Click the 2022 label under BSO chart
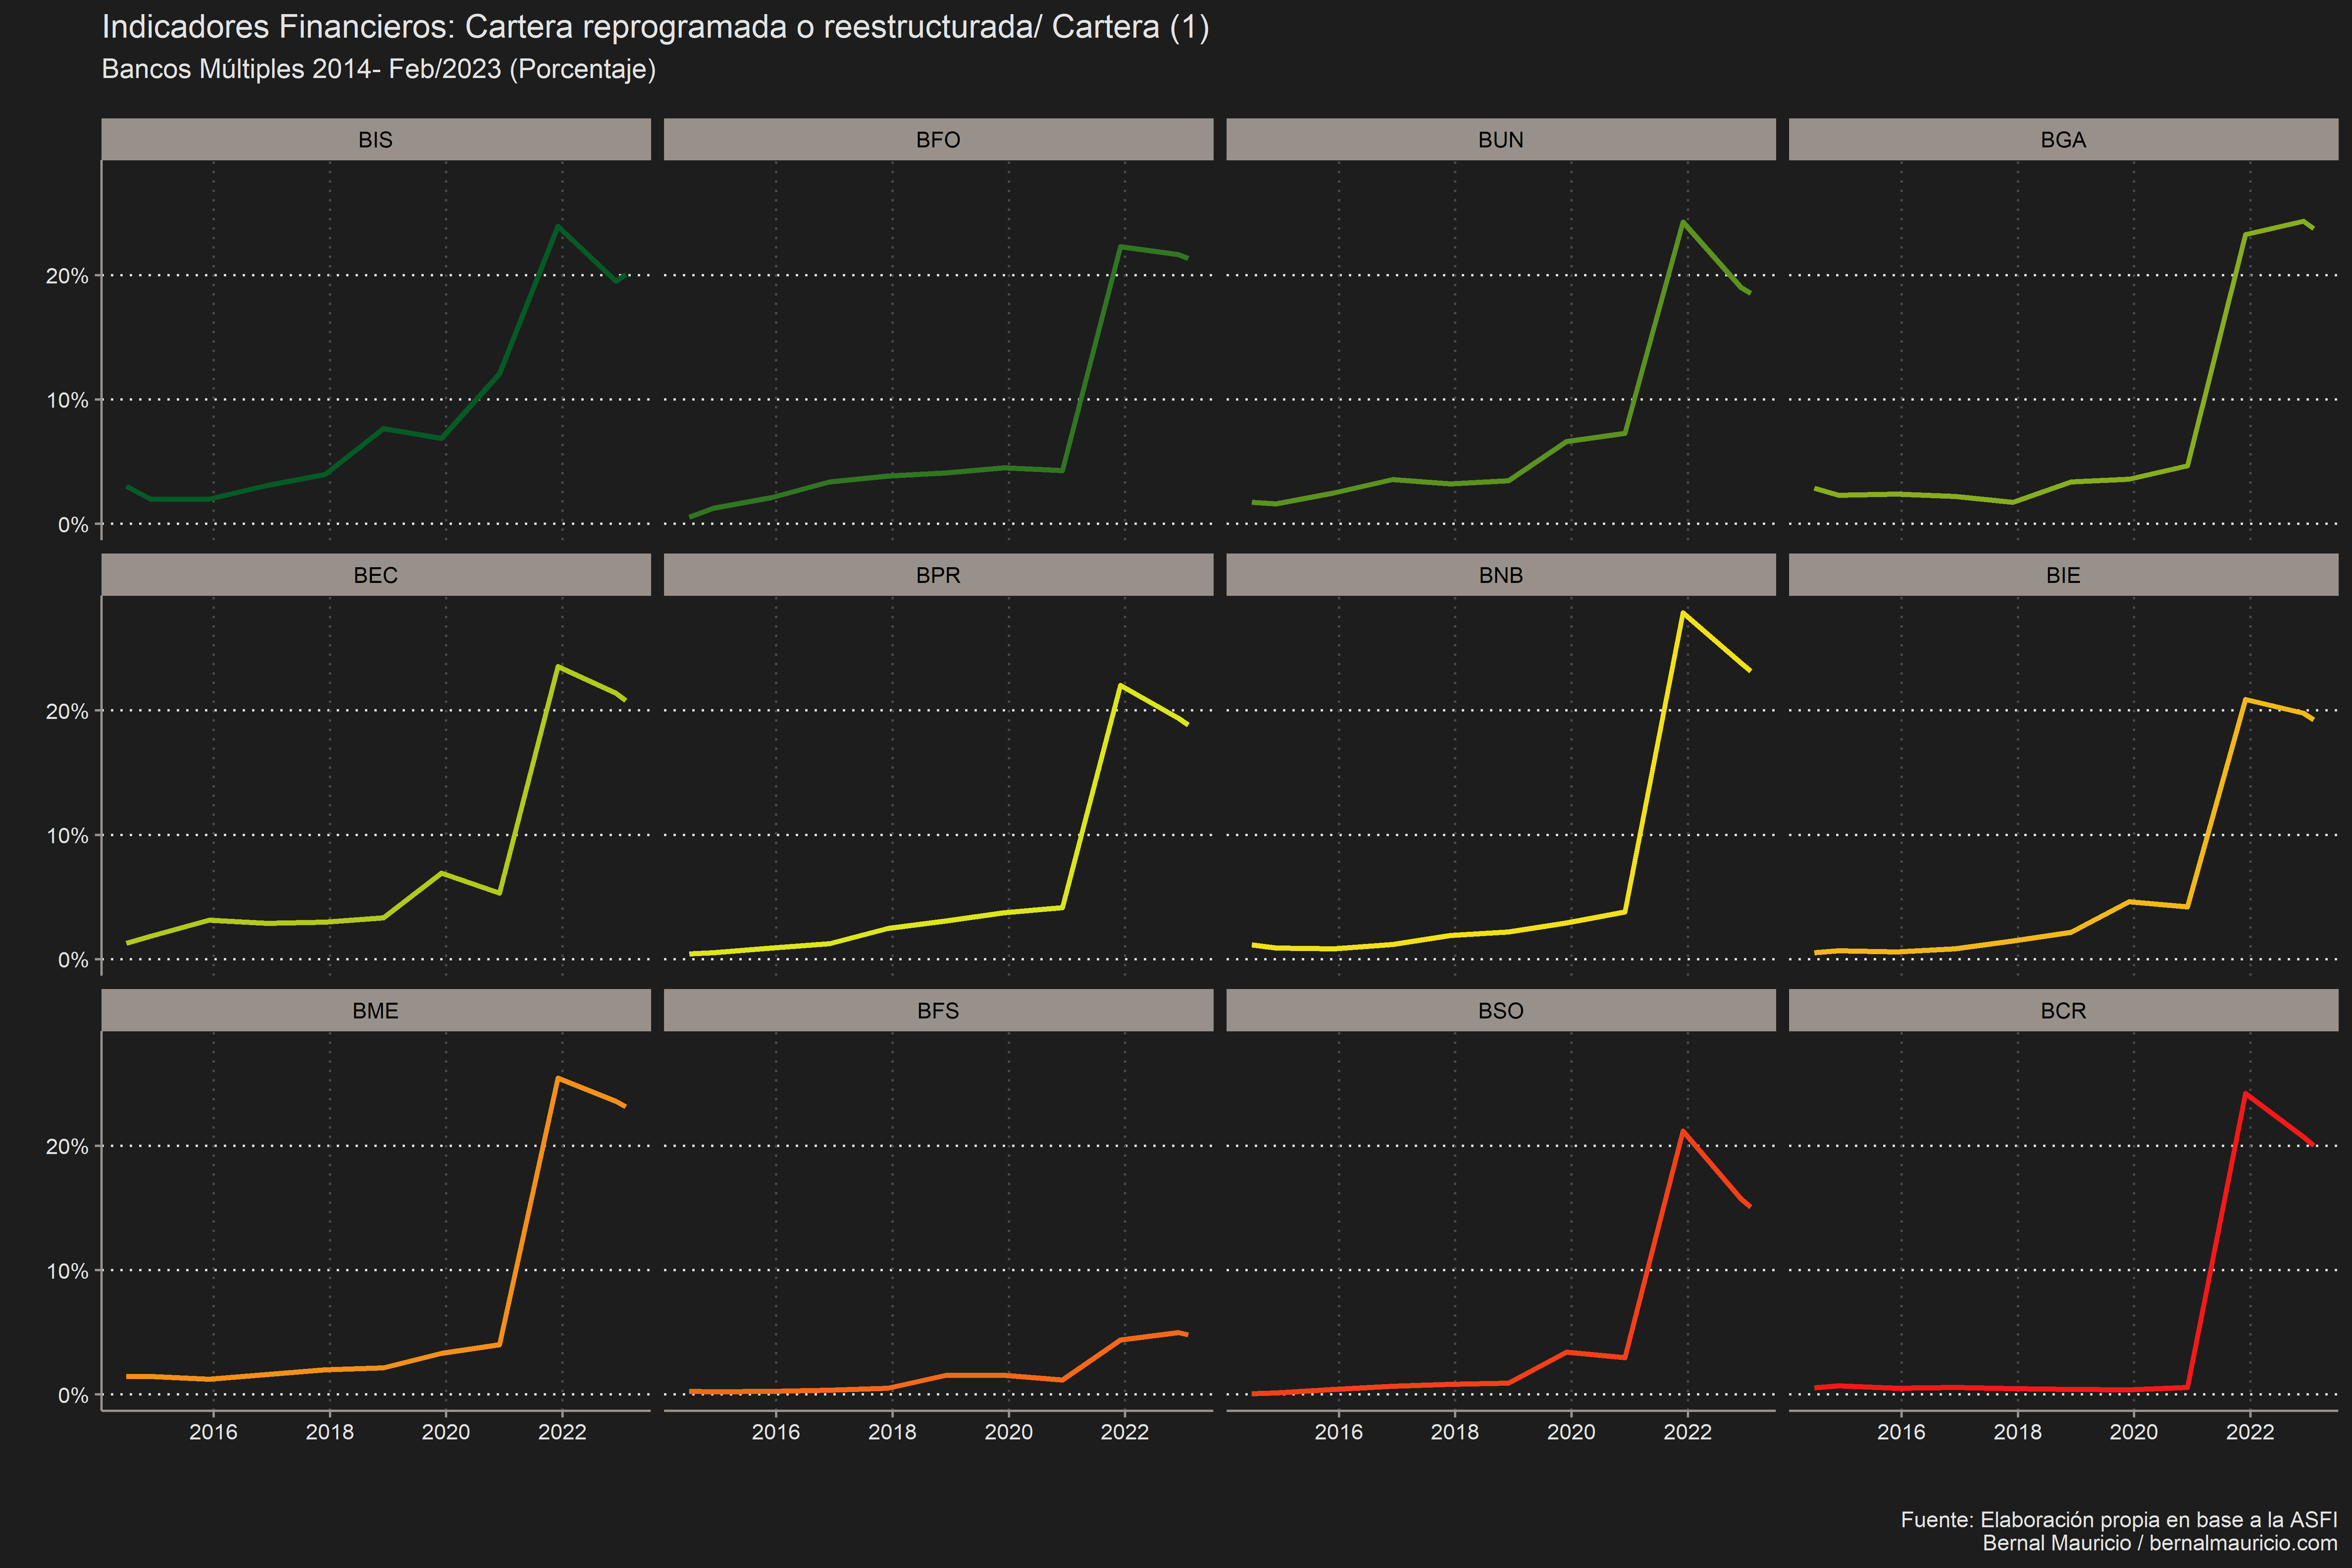2352x1568 pixels. (1688, 1432)
